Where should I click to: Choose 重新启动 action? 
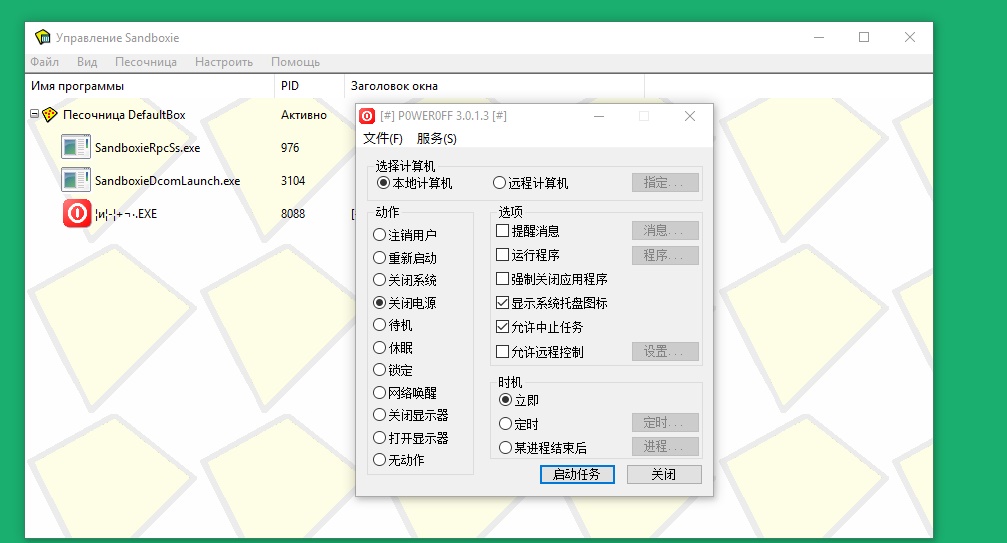[405, 258]
